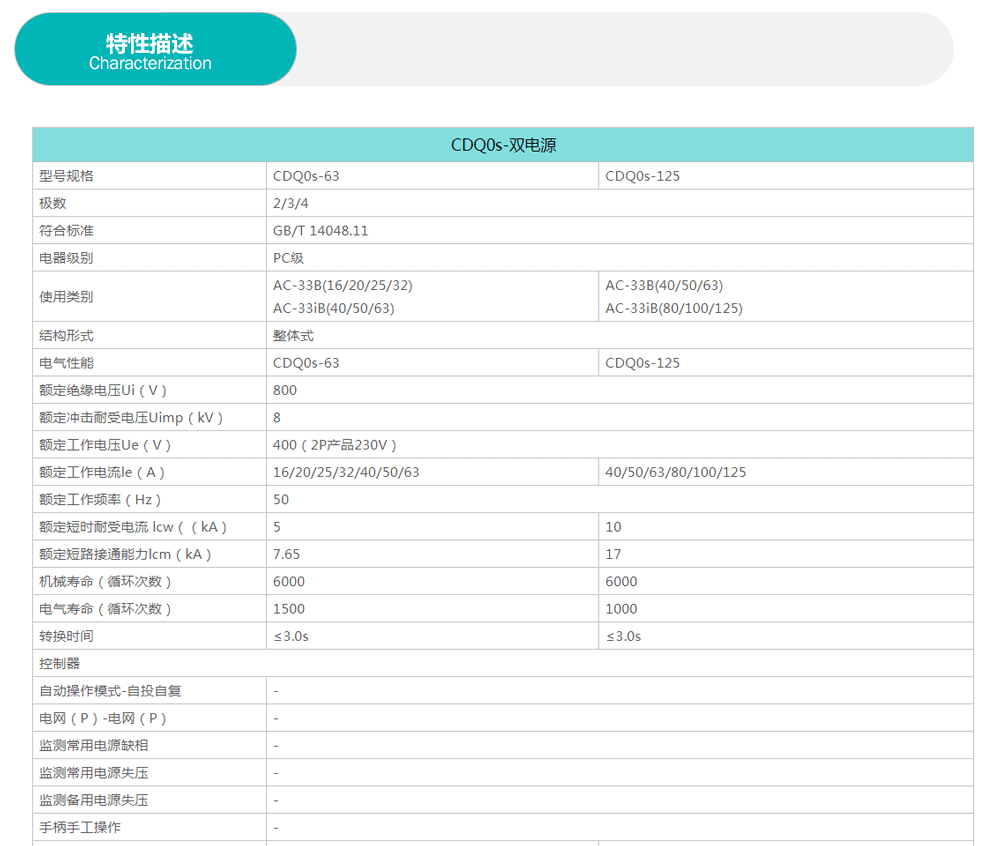Select the 型号规格 row label
The image size is (981, 846).
[66, 176]
